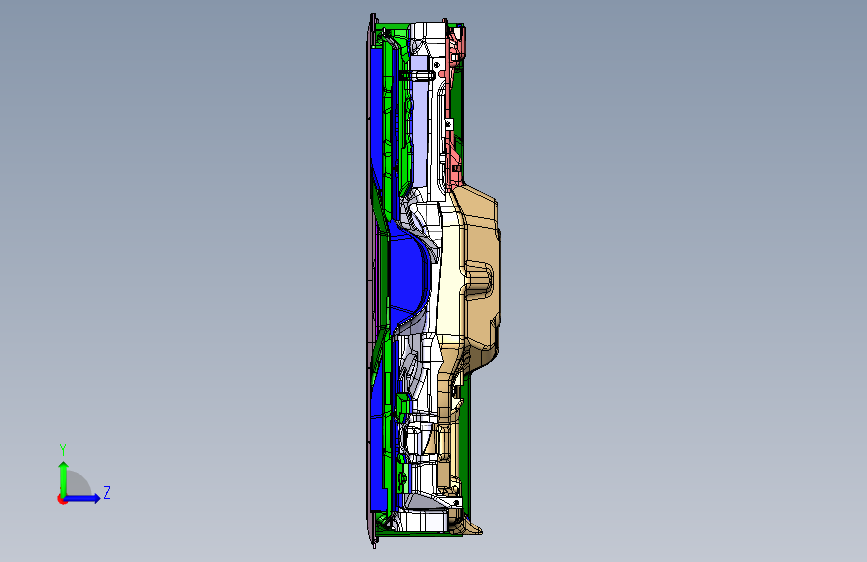Viewport: 867px width, 562px height.
Task: Select the tan foot at the model's bottom right
Action: (x=469, y=528)
